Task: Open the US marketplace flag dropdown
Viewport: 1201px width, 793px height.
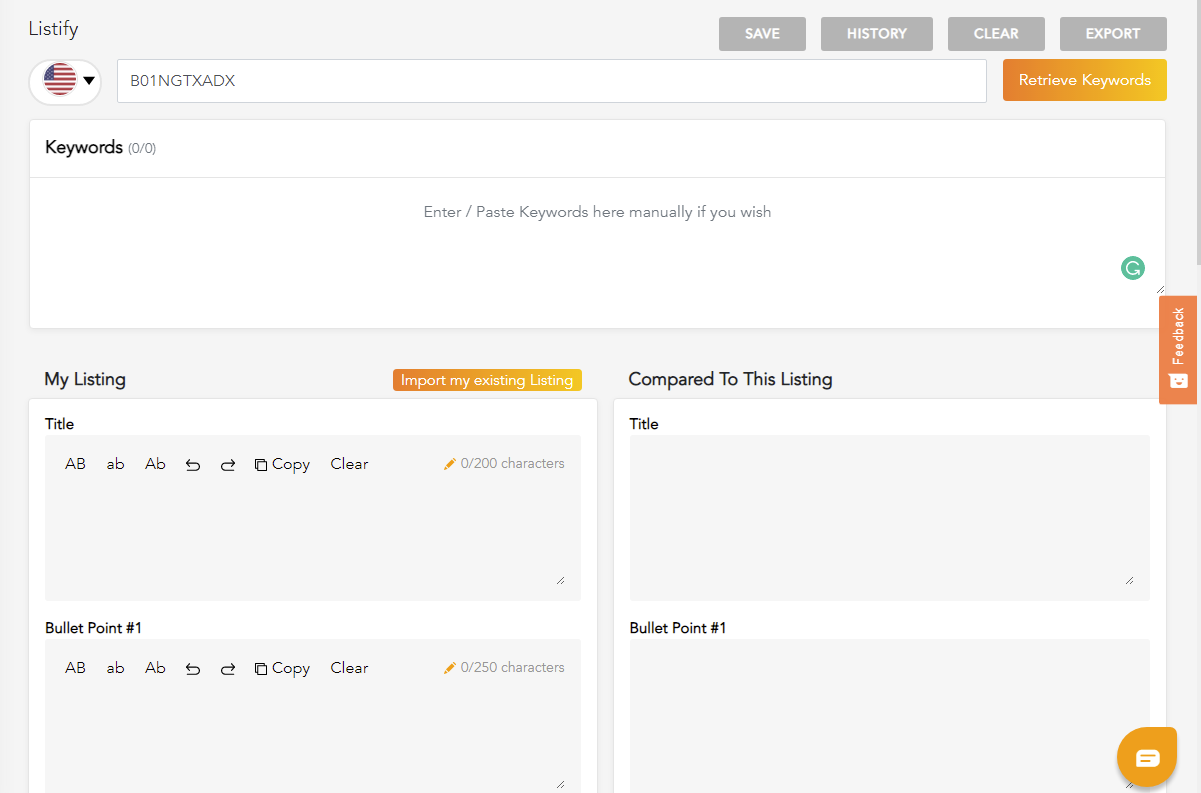Action: pyautogui.click(x=65, y=81)
